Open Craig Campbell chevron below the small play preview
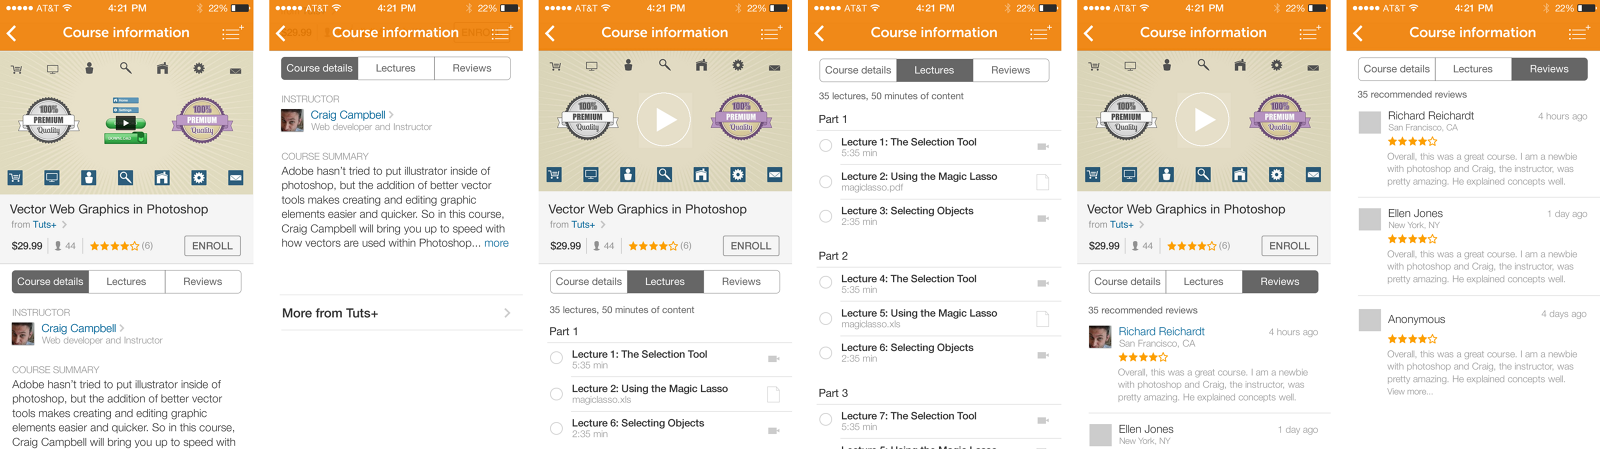This screenshot has width=1600, height=449. tap(122, 328)
